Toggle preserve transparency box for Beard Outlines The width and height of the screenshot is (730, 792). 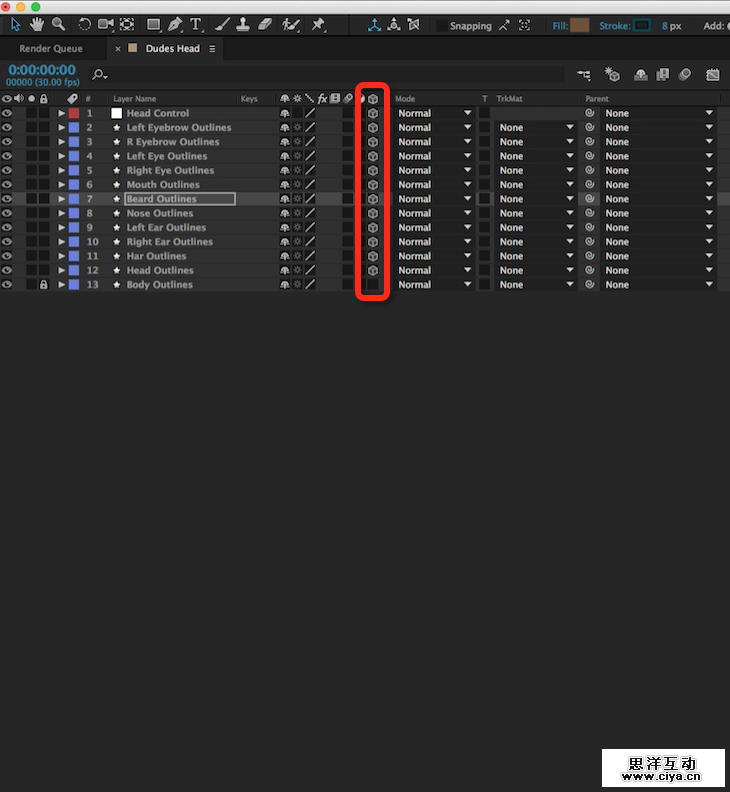[484, 199]
